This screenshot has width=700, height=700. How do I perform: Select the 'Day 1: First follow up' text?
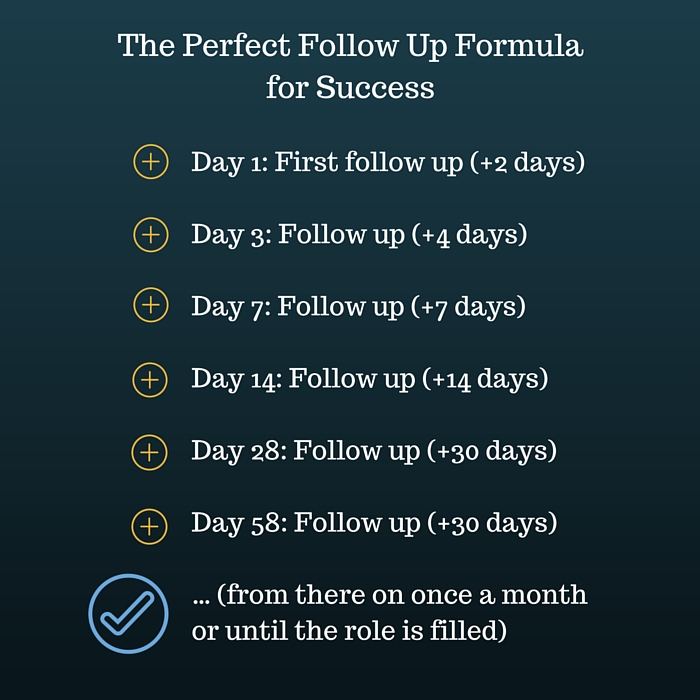[x=326, y=162]
